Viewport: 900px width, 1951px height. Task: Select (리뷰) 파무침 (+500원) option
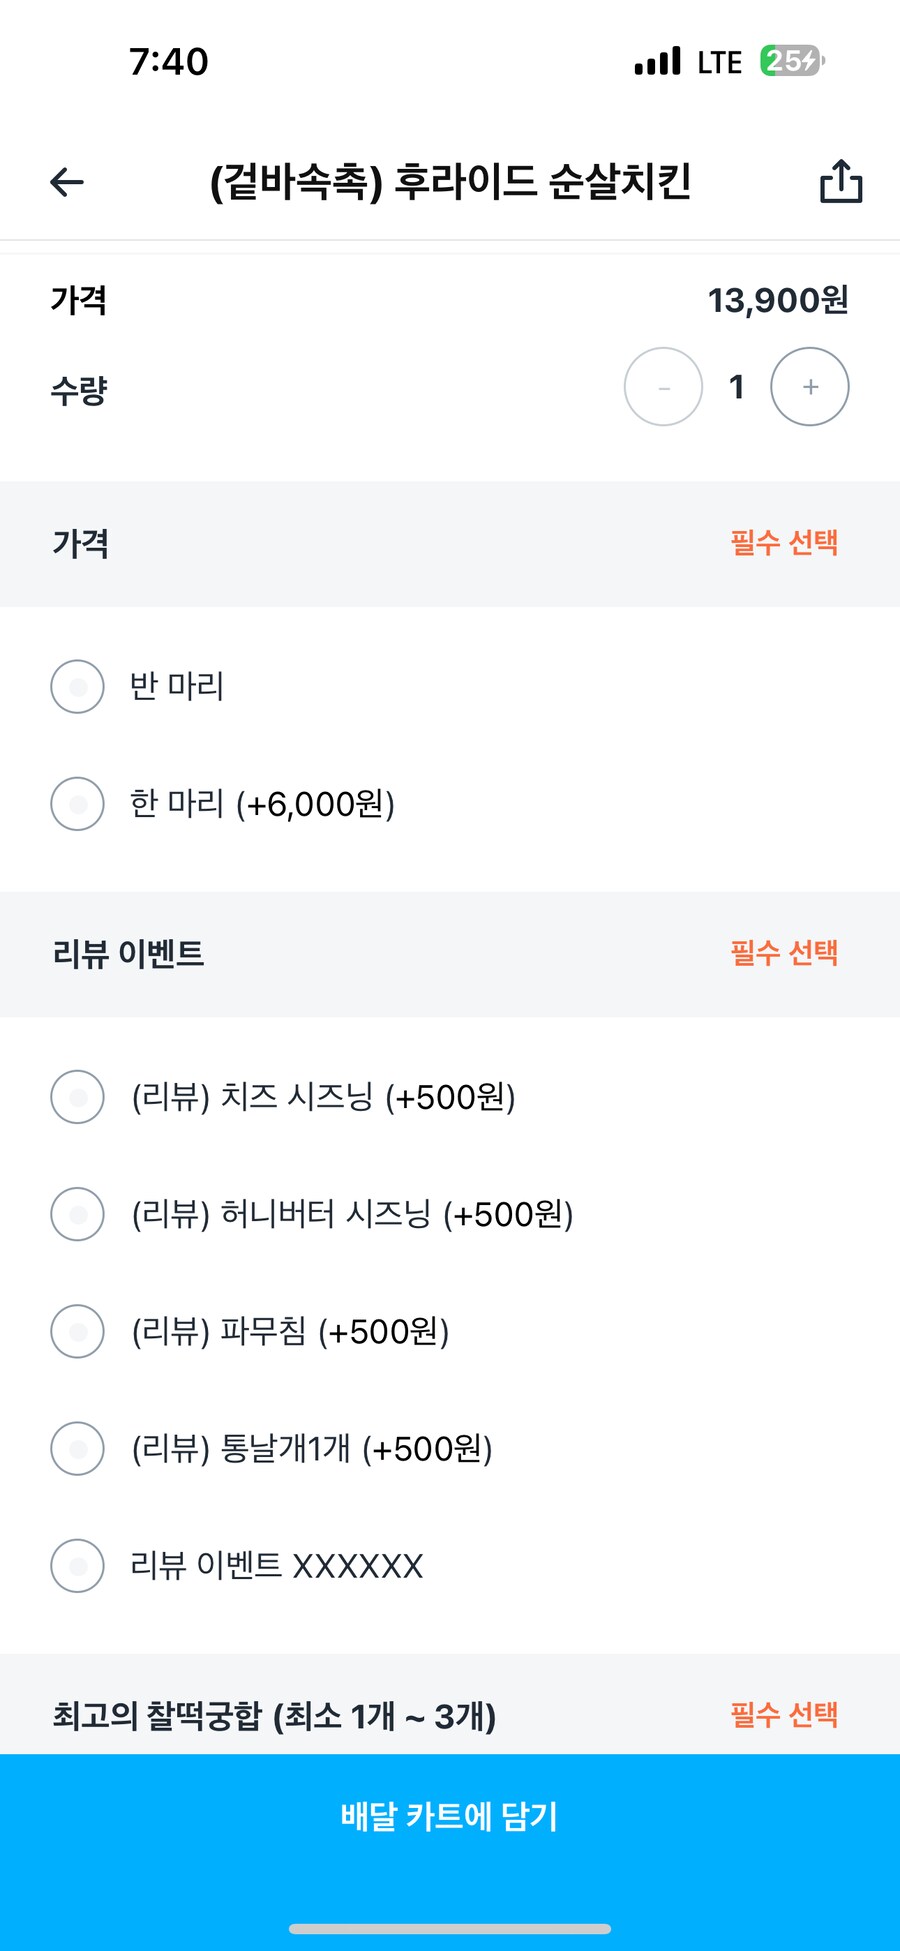78,1331
